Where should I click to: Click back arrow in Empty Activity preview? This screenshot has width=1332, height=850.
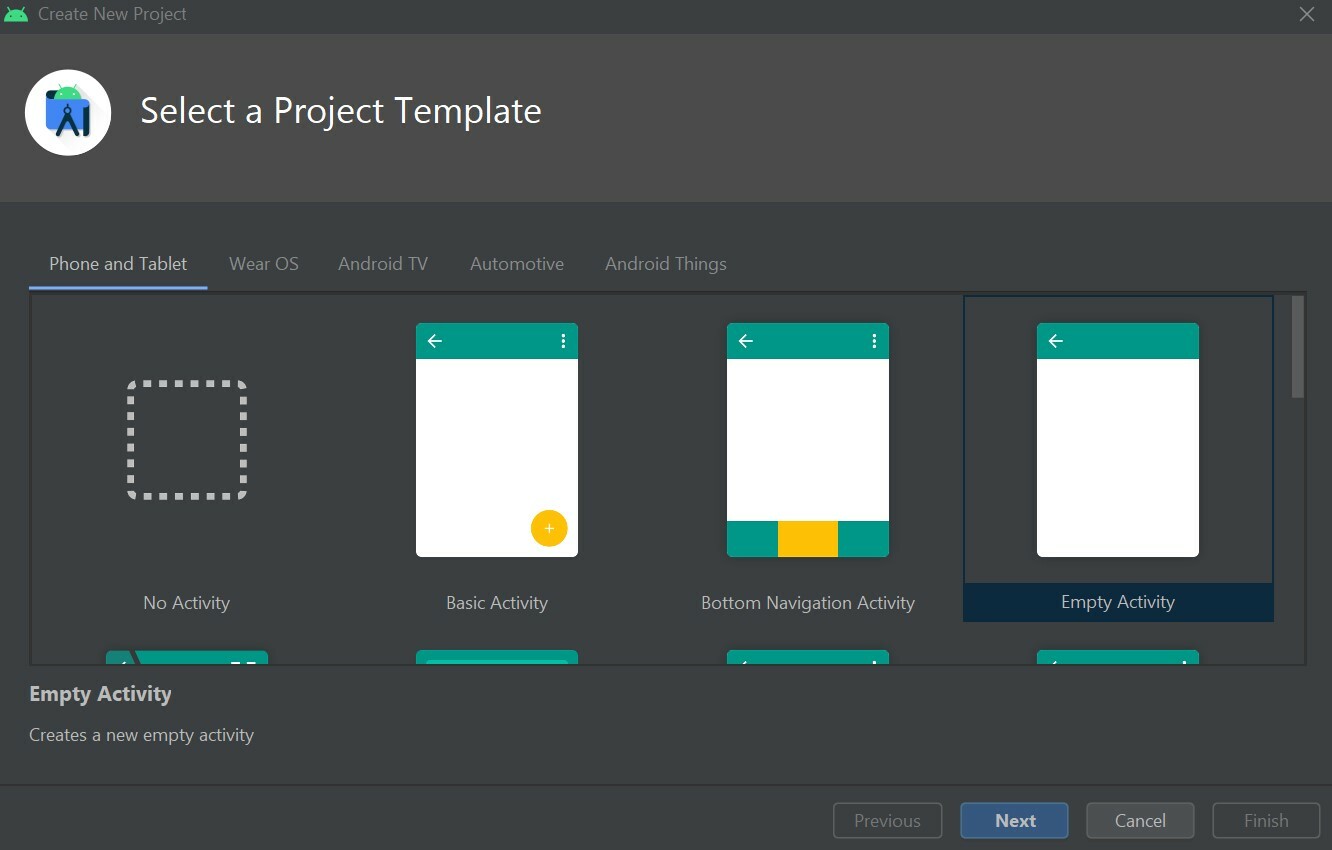1056,341
